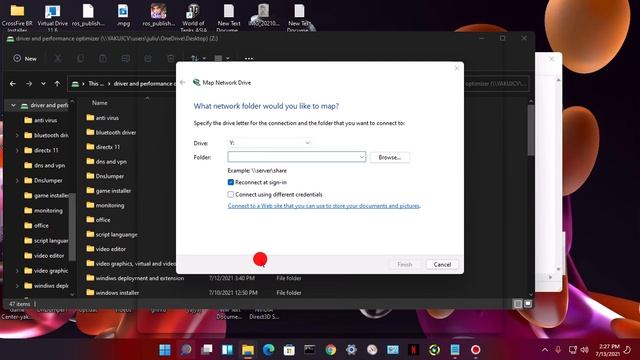This screenshot has height=360, width=640.
Task: Expand the Folder combo box arrow
Action: [362, 157]
